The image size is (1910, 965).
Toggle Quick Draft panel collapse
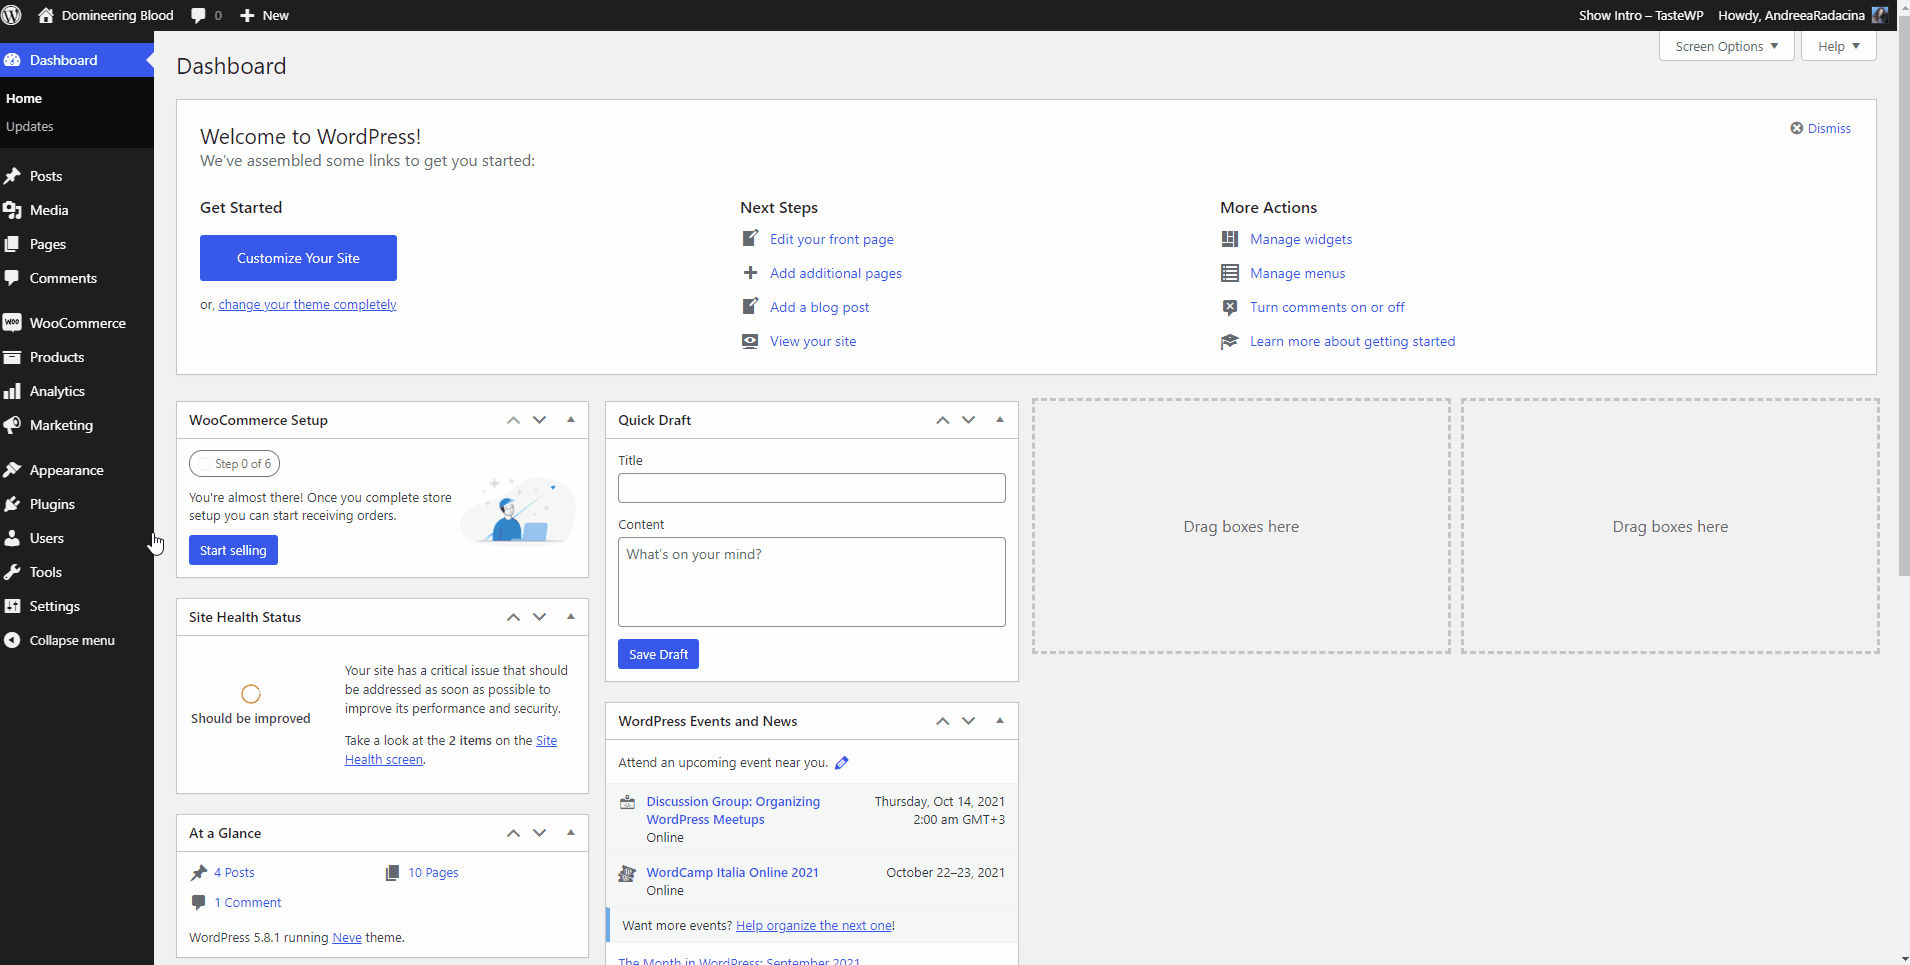tap(1000, 420)
